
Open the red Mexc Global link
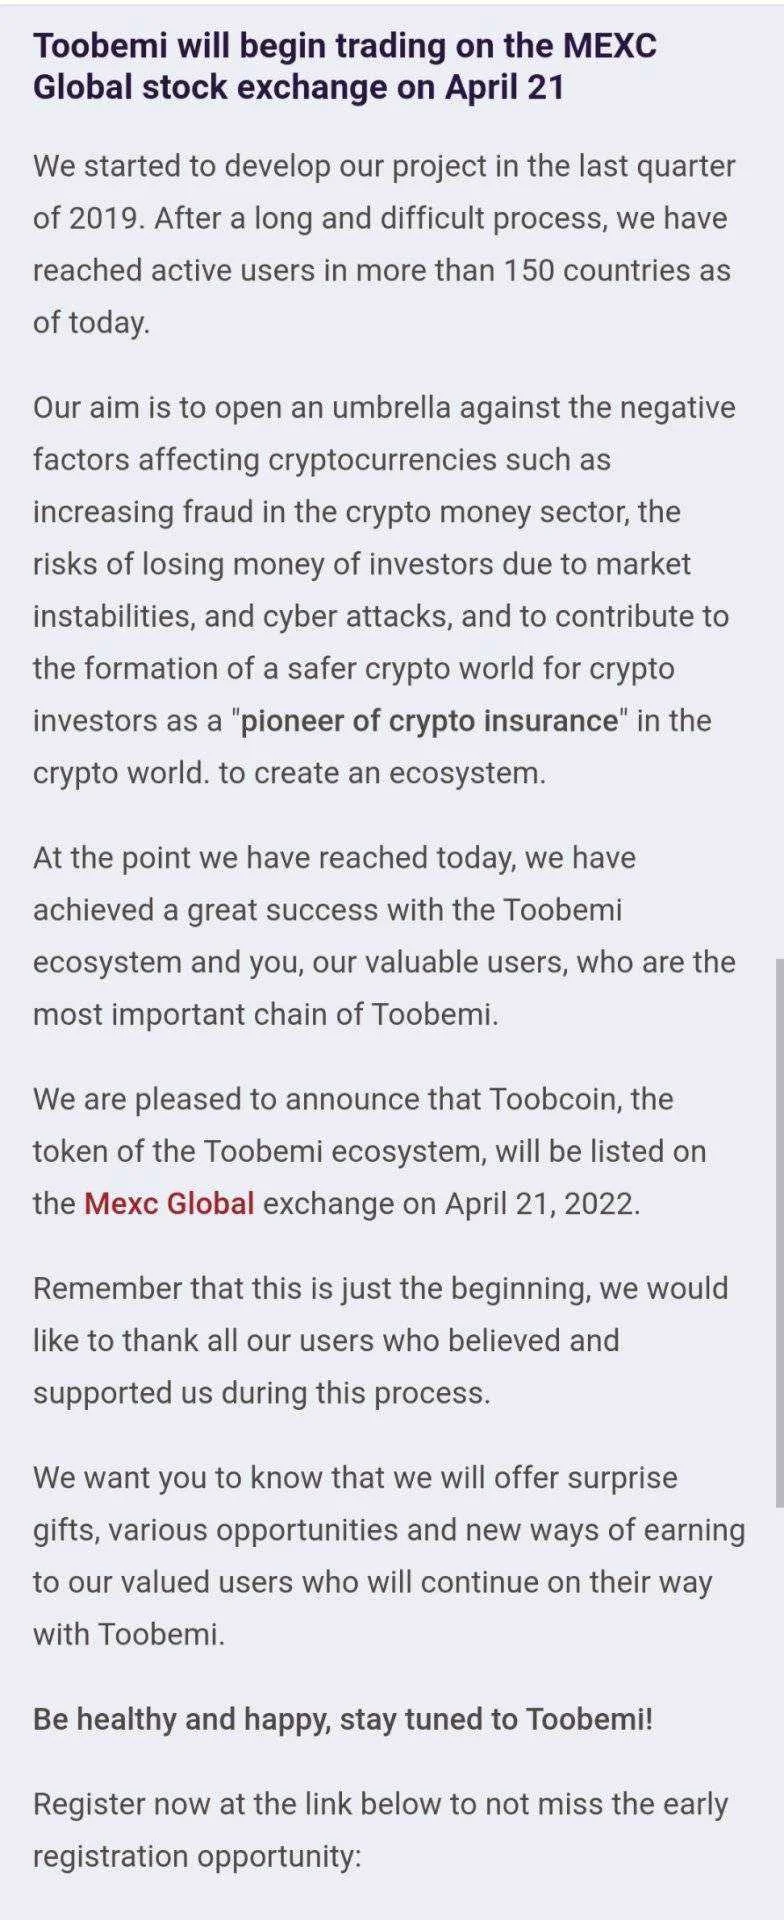pyautogui.click(x=169, y=1203)
